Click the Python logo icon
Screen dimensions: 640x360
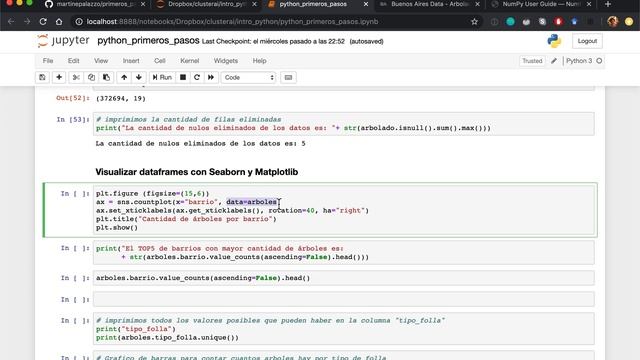point(554,41)
